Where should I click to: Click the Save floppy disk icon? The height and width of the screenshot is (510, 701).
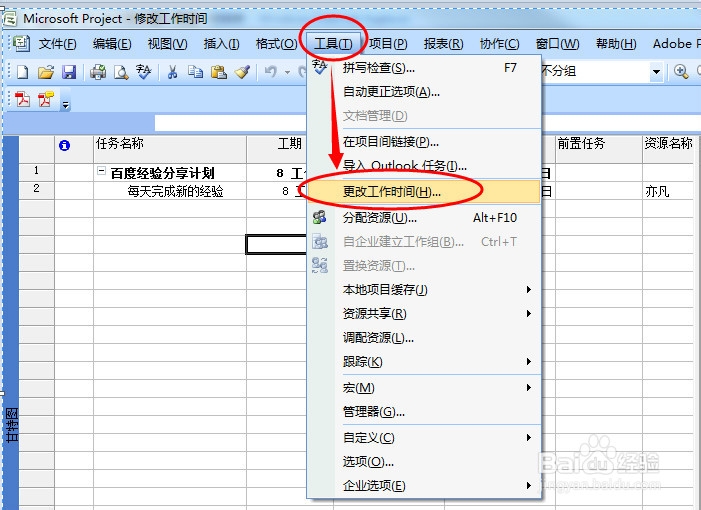coord(69,72)
